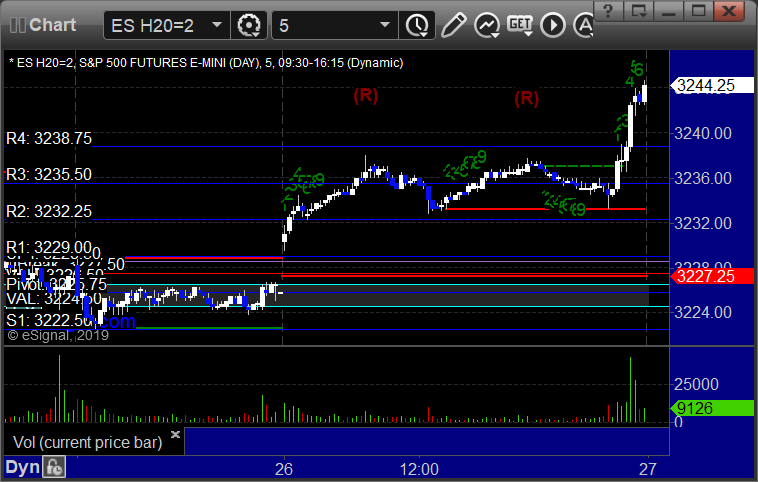Open the chart type line icon
The width and height of the screenshot is (758, 482).
click(x=487, y=25)
